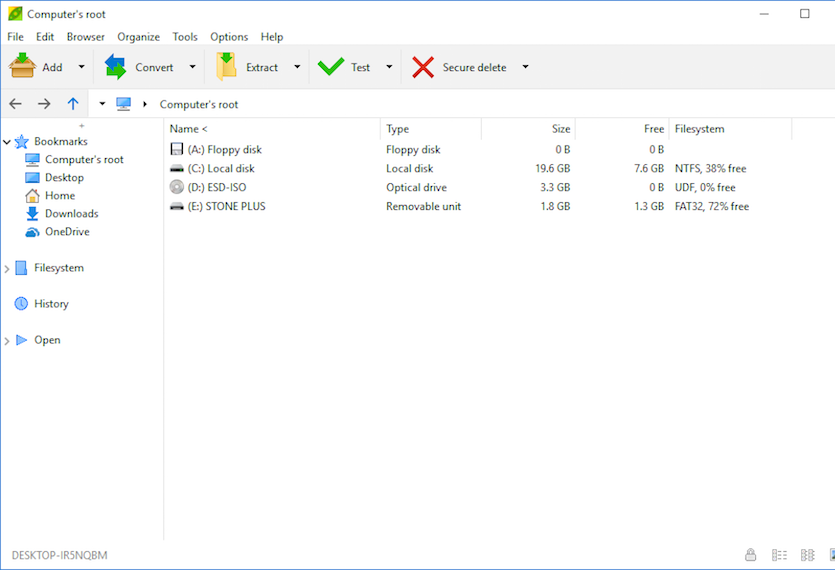Select the (E:) STONE PLUS drive
The width and height of the screenshot is (835, 570).
point(217,206)
